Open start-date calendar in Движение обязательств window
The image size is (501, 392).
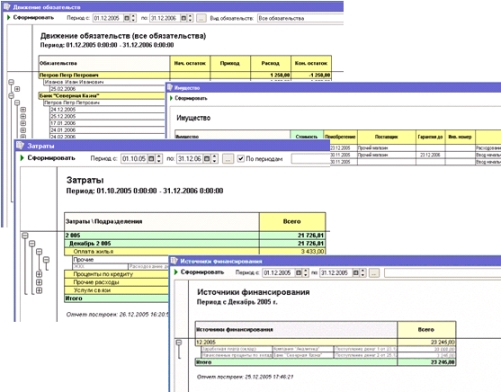coord(127,18)
